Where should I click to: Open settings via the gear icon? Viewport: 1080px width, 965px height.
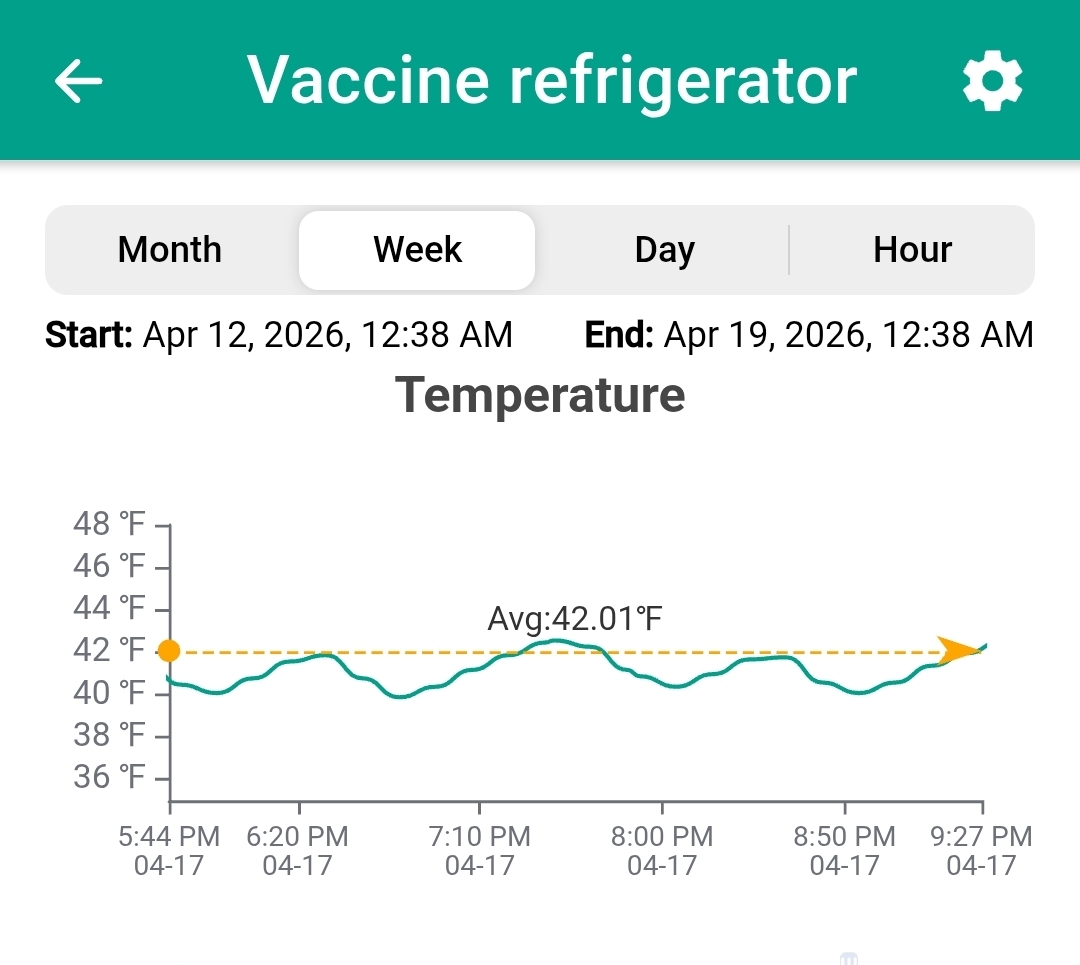coord(992,81)
